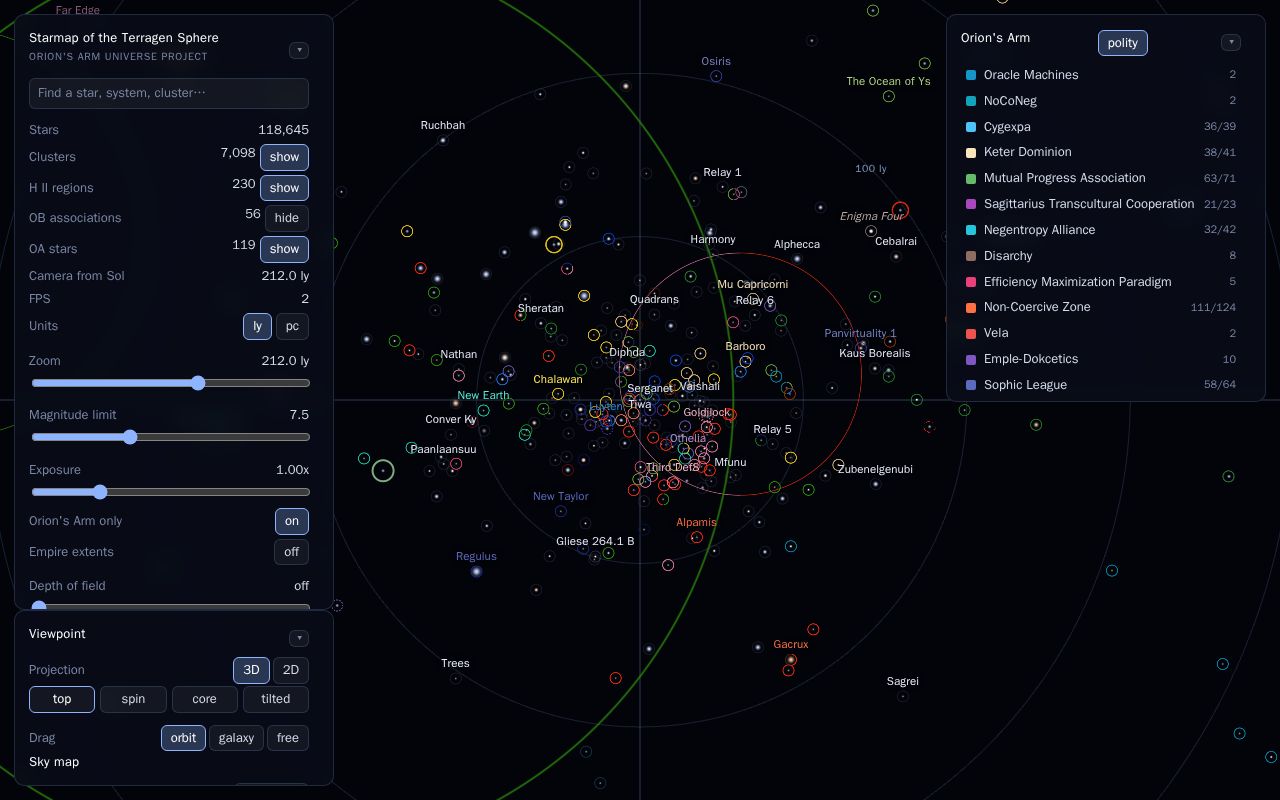This screenshot has height=800, width=1280.
Task: Open the polity grouping dropdown
Action: tap(1123, 43)
